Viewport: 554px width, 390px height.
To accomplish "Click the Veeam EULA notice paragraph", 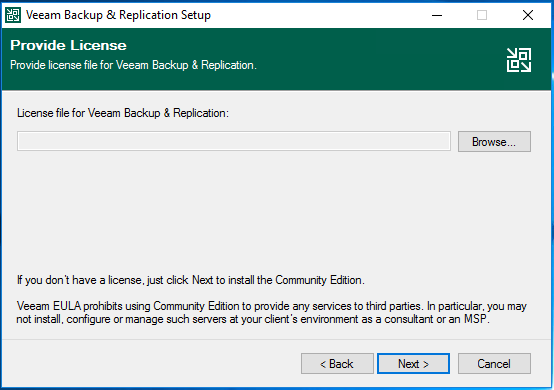I will click(271, 313).
